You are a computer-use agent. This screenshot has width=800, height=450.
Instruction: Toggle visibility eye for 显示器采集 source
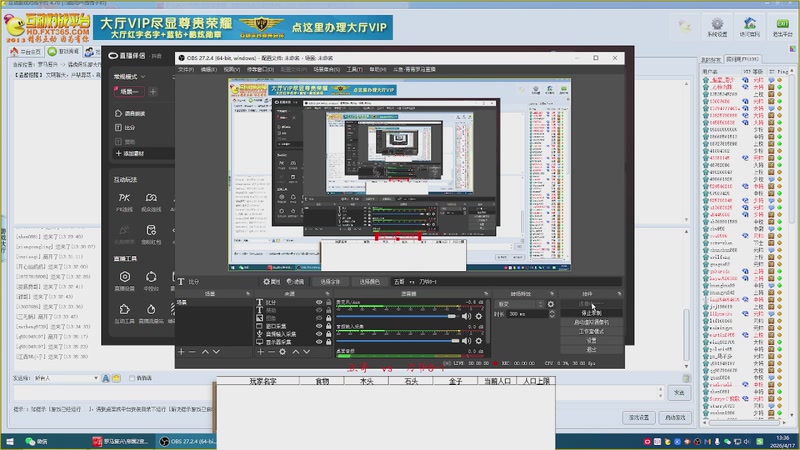(319, 342)
